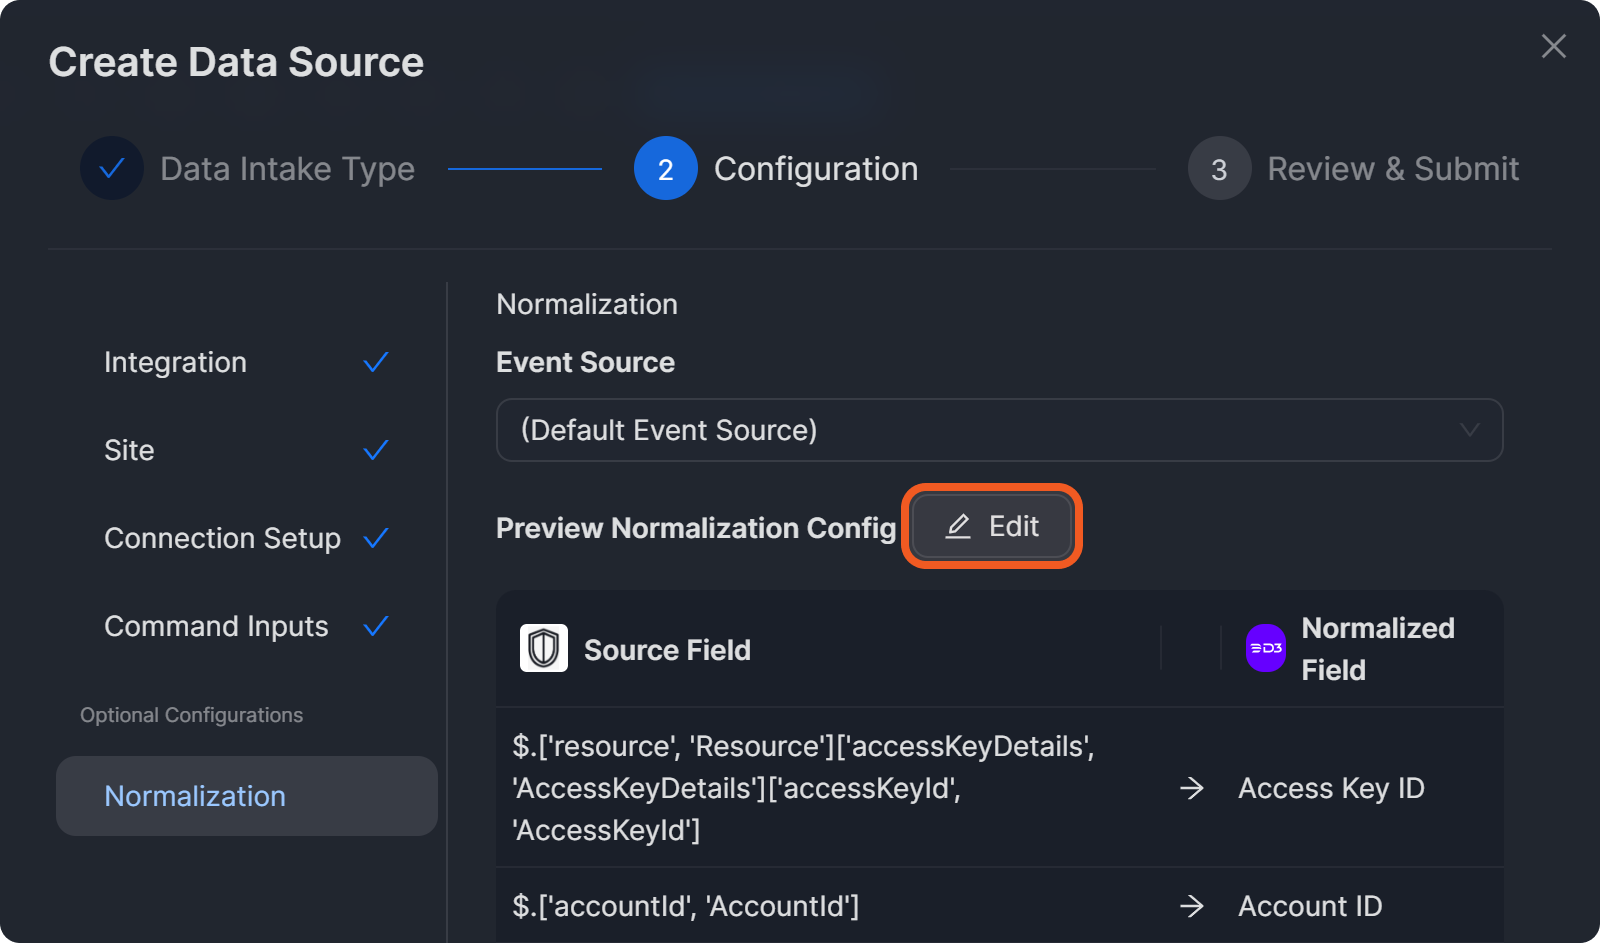This screenshot has width=1600, height=943.
Task: Select the Access Key ID source field row
Action: tap(803, 788)
